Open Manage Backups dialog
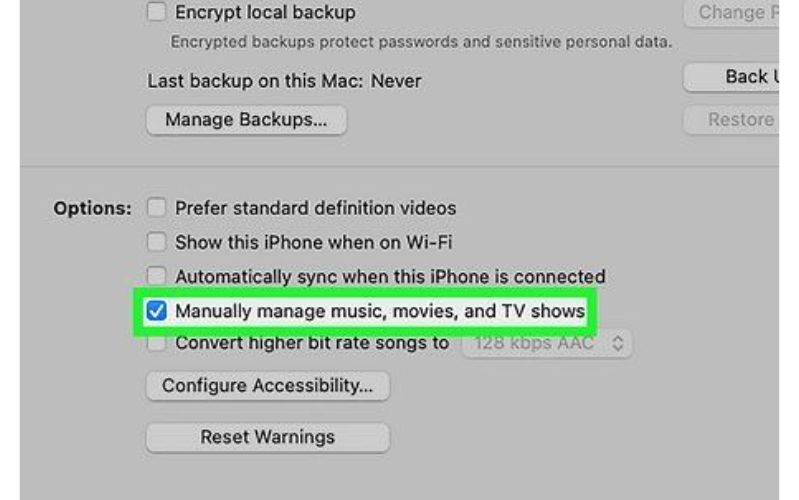This screenshot has width=799, height=500. tap(247, 120)
